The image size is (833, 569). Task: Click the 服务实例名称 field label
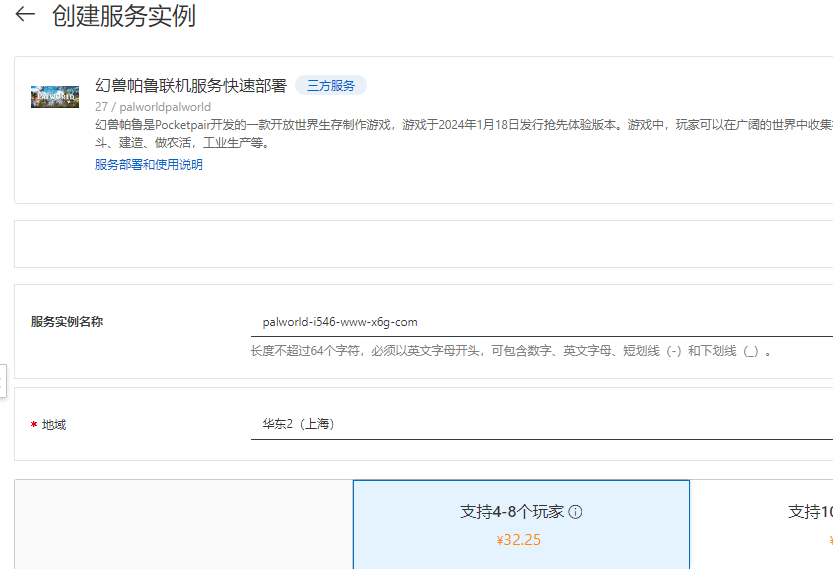tap(67, 322)
